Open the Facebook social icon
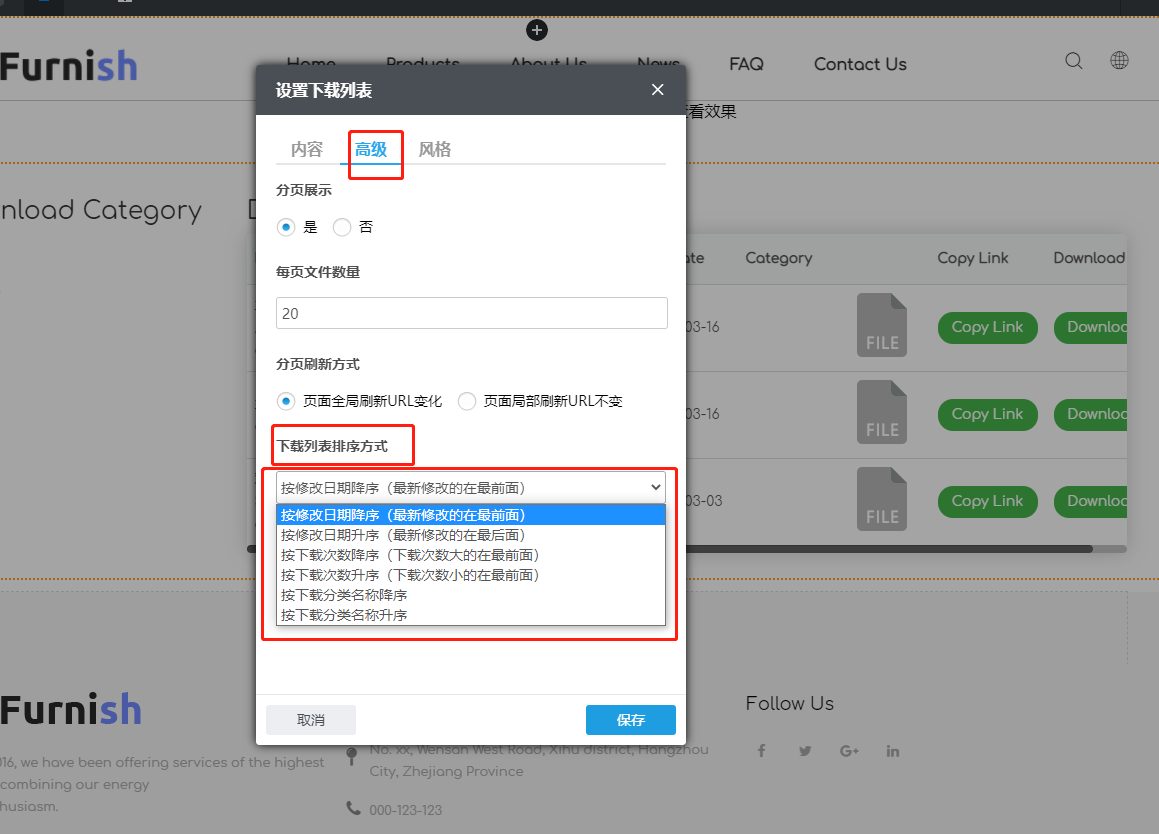Screen dimensions: 1159x834 pyautogui.click(x=761, y=750)
